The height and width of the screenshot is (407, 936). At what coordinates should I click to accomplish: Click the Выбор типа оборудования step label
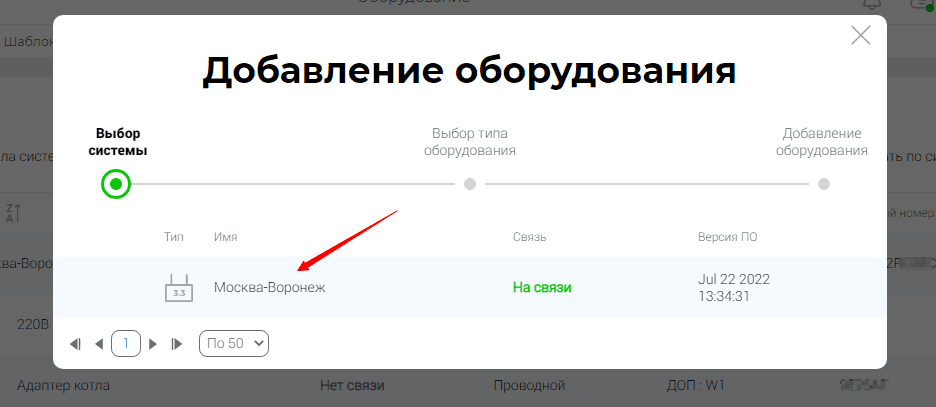point(470,142)
